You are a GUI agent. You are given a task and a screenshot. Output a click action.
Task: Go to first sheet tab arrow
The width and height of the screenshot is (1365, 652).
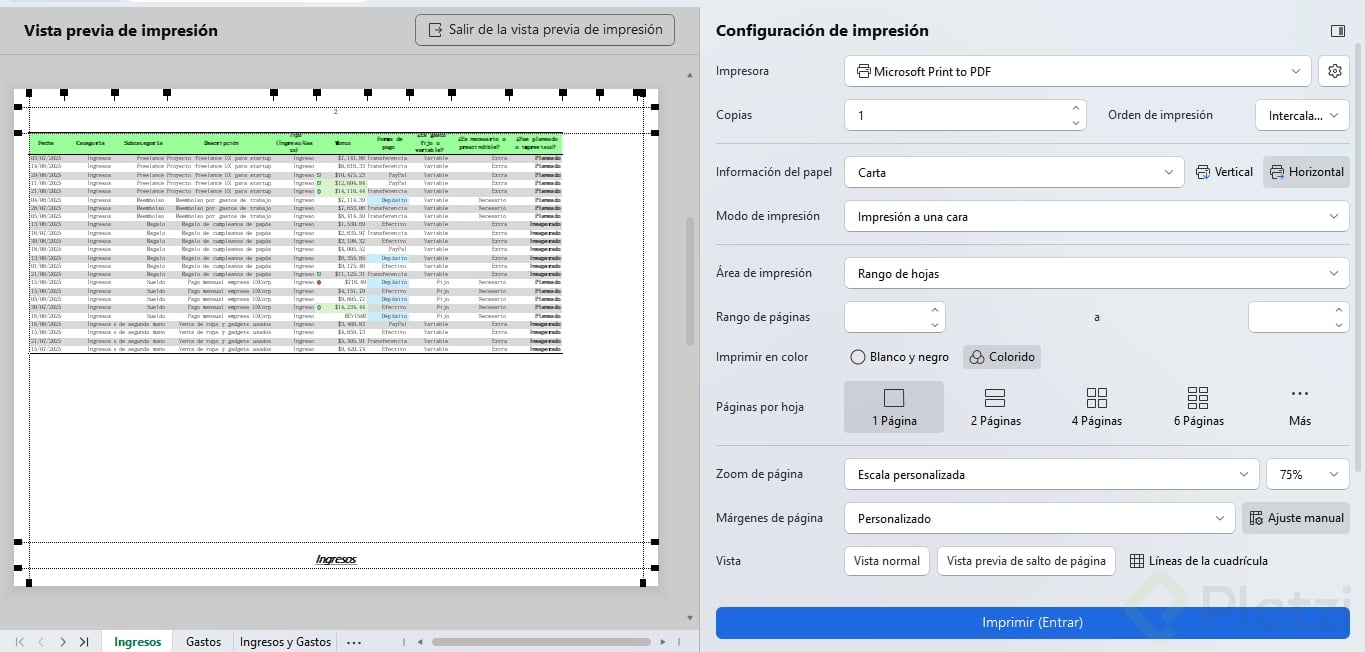pos(19,642)
